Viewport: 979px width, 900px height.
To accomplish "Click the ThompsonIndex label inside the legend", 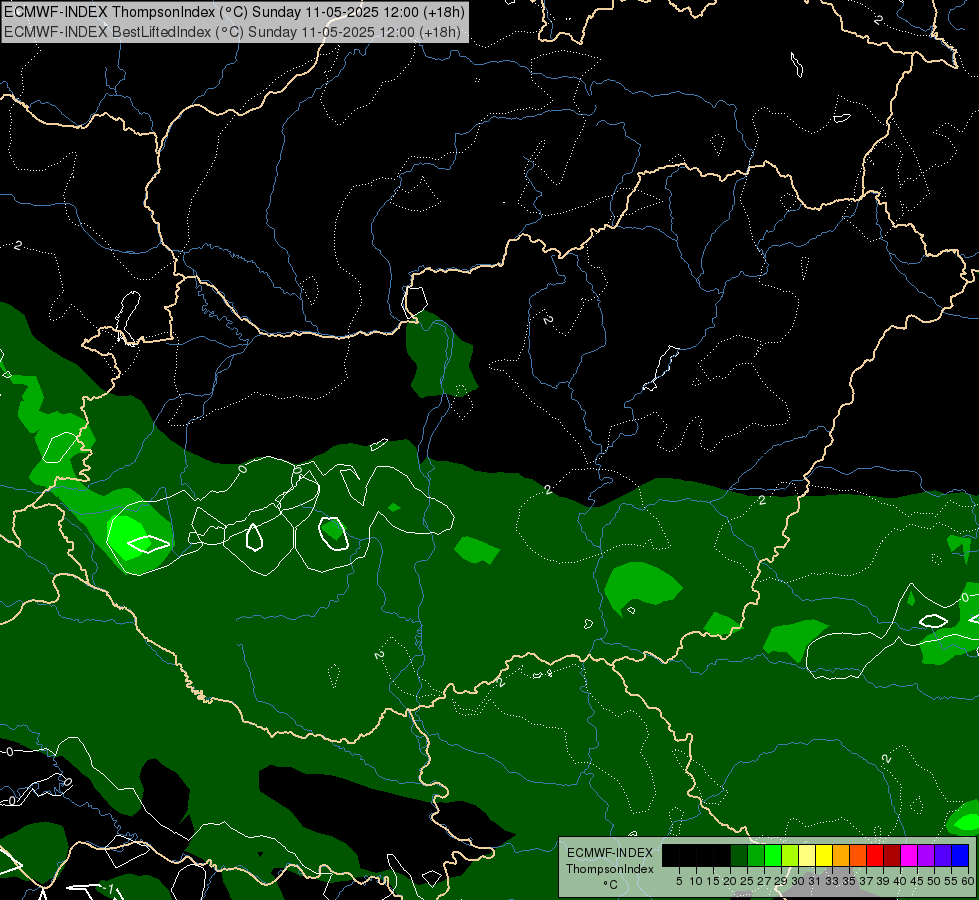I will [610, 869].
